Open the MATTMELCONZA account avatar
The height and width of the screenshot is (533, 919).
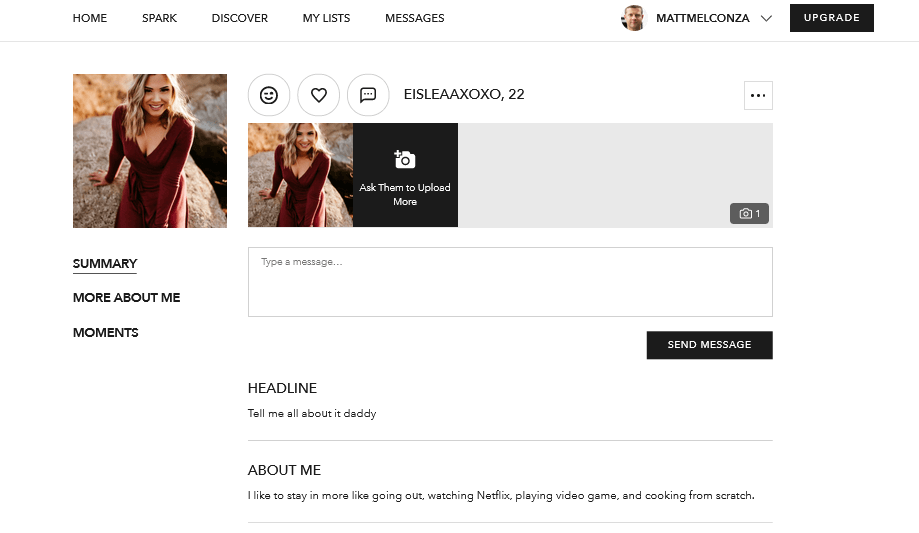tap(633, 18)
